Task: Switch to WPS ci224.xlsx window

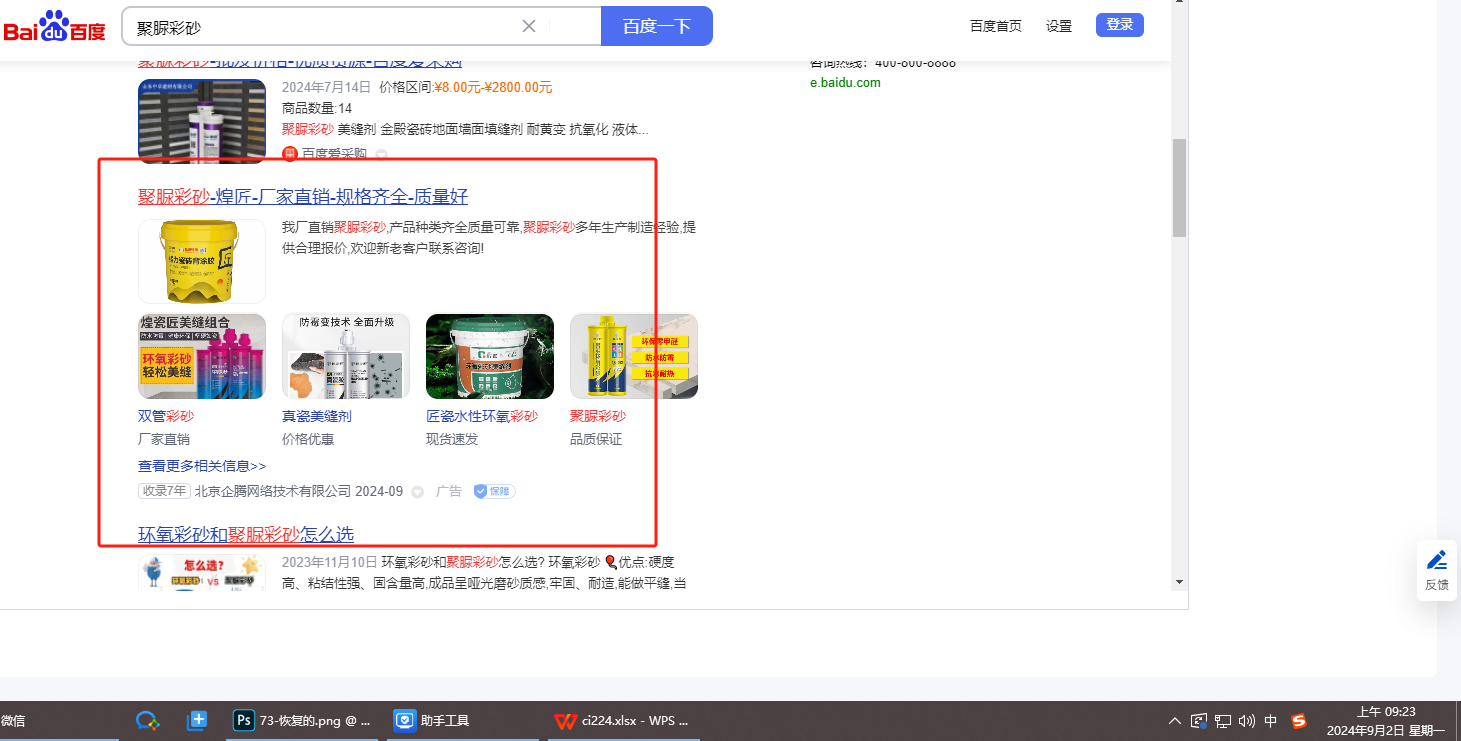Action: (x=622, y=720)
